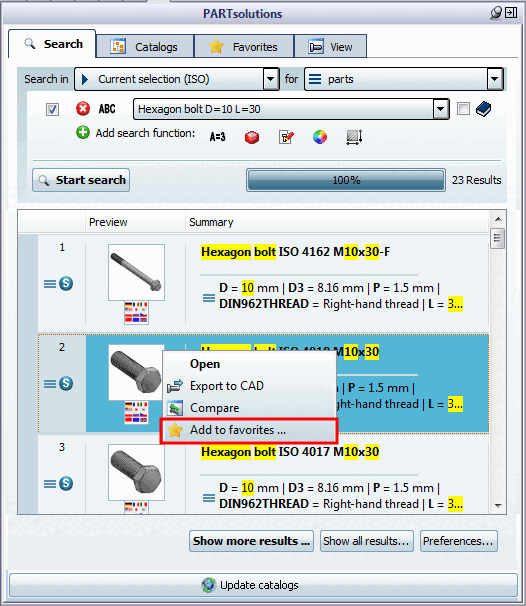The image size is (526, 606).
Task: Click the Summary column header
Action: (211, 222)
